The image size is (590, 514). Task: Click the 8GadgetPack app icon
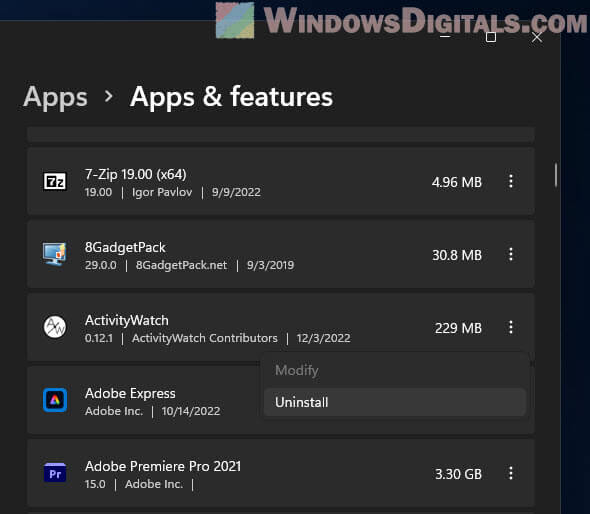(55, 254)
